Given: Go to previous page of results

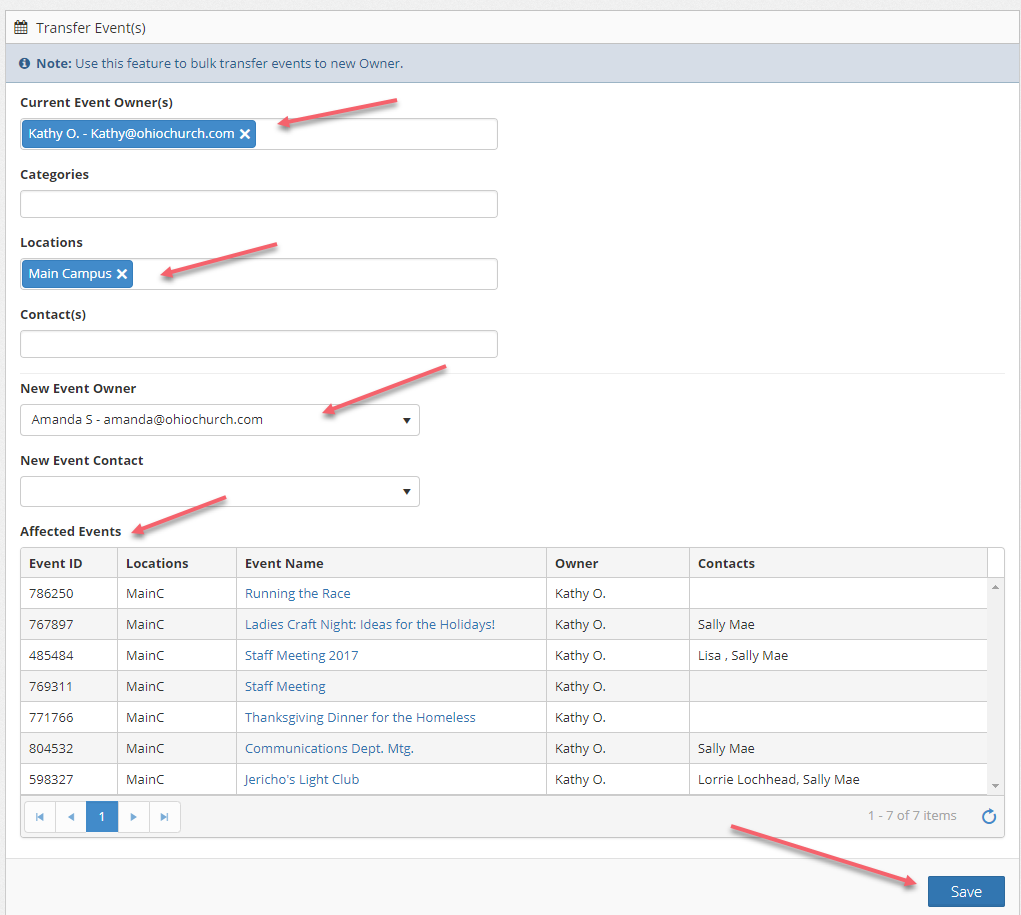Looking at the screenshot, I should (71, 817).
